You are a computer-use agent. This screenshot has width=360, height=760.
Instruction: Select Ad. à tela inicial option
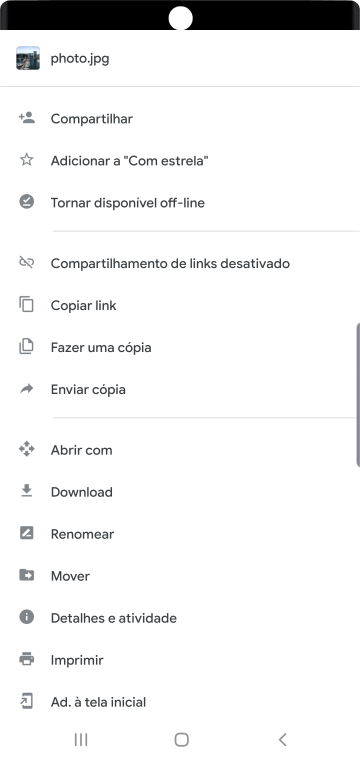(180, 701)
